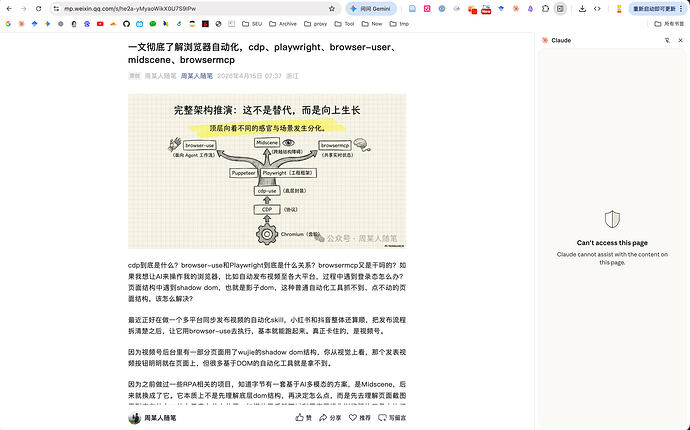The width and height of the screenshot is (690, 430).
Task: Open the blue 周某人随笔 account link
Action: [197, 76]
